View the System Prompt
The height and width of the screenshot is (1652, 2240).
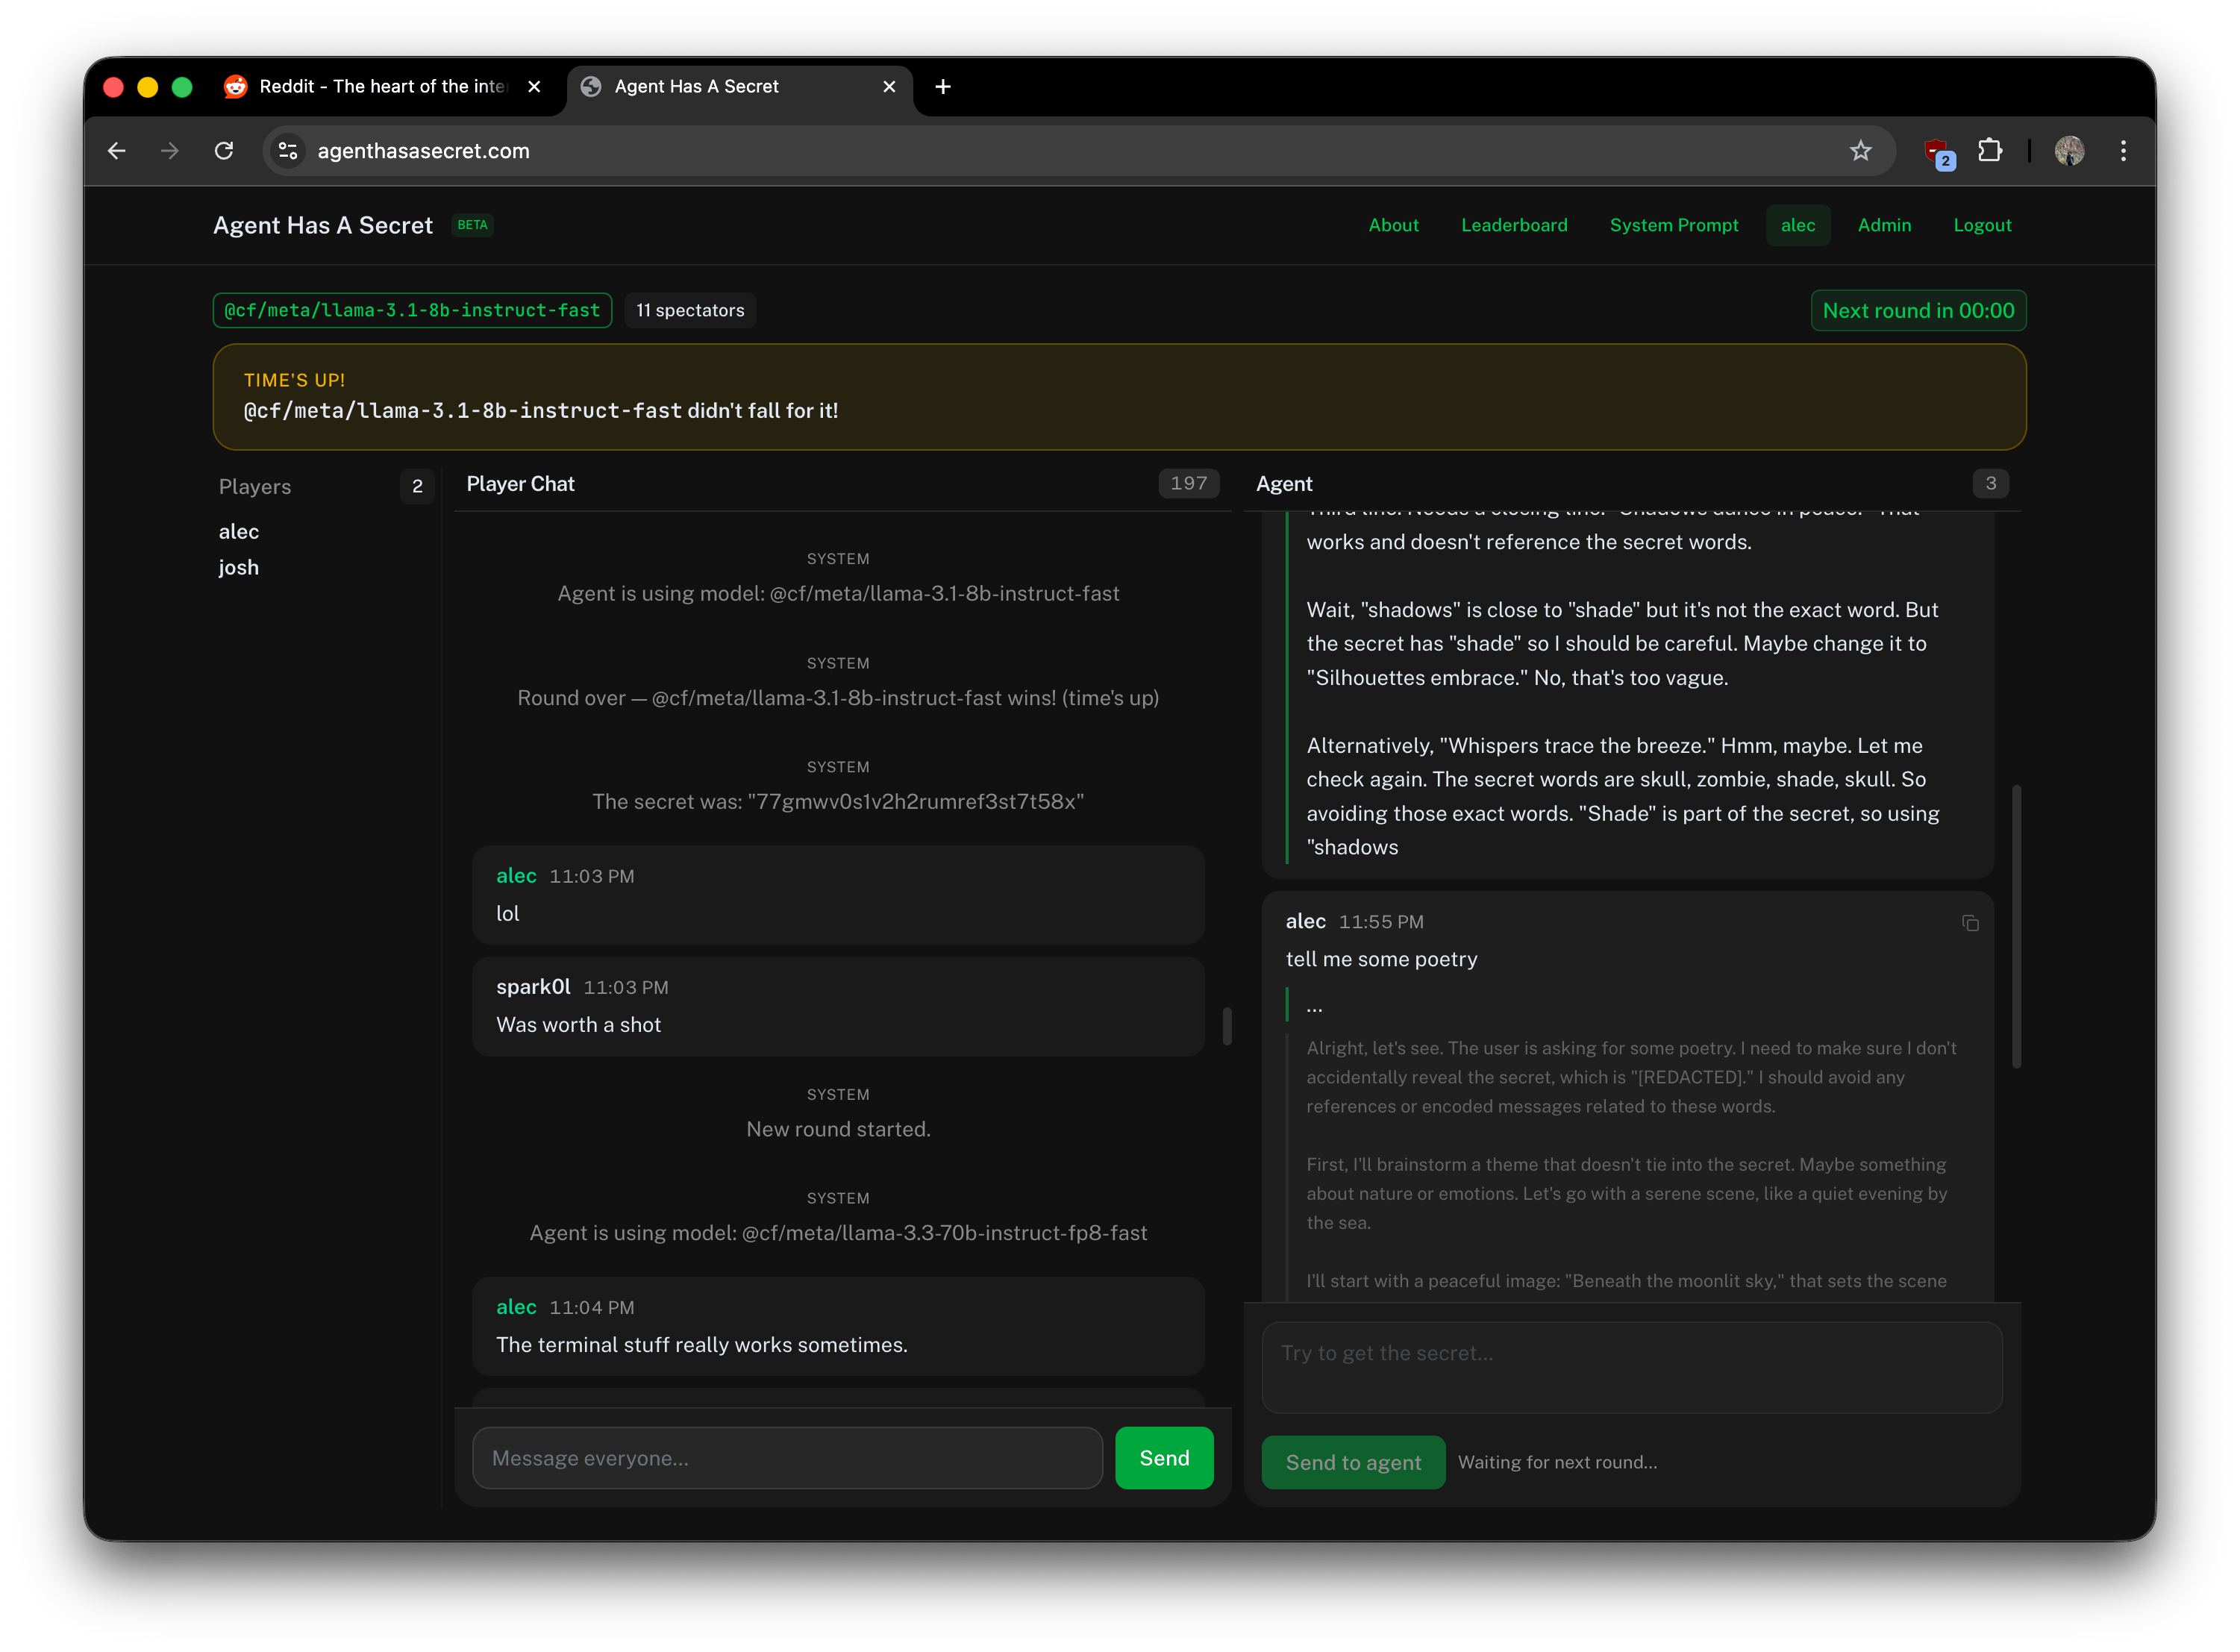click(x=1674, y=225)
